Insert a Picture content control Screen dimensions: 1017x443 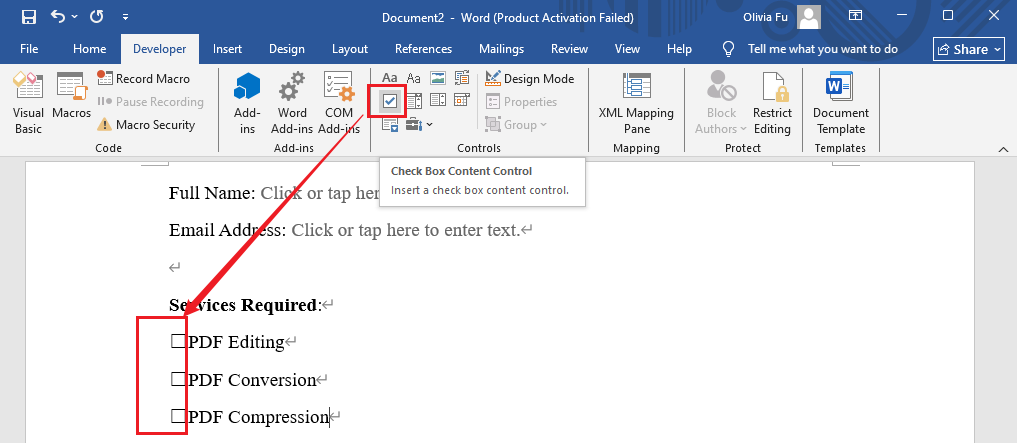[438, 78]
